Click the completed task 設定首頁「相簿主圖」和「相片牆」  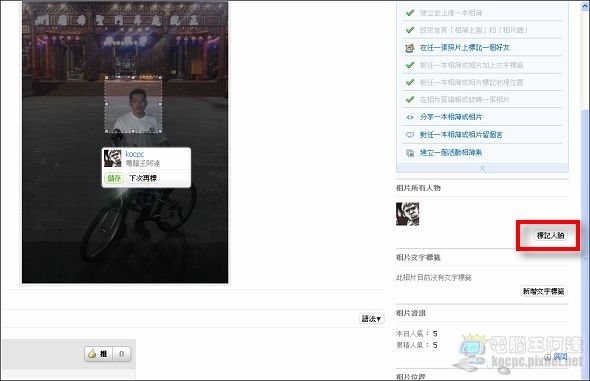[474, 30]
